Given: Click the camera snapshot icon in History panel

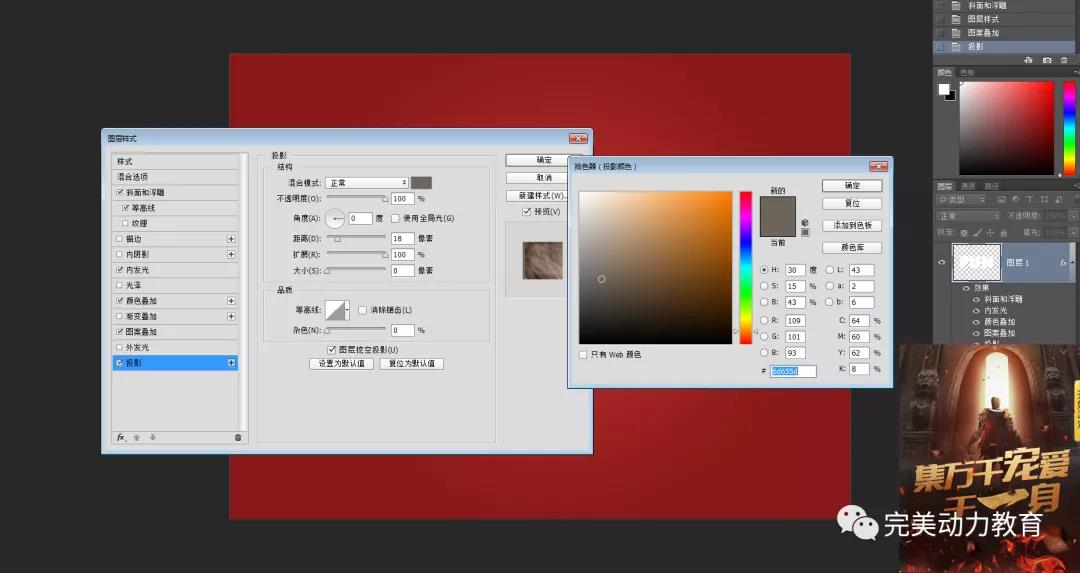Looking at the screenshot, I should tap(1047, 60).
